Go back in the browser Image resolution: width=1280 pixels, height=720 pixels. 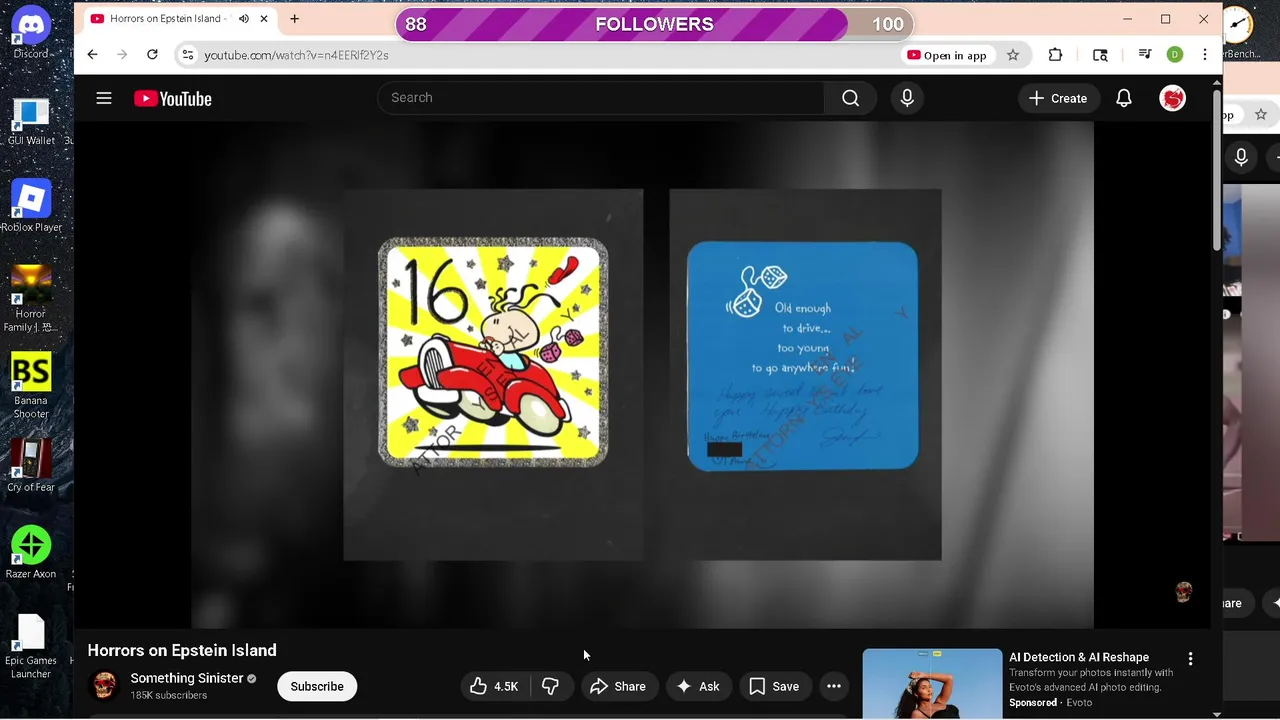tap(92, 55)
